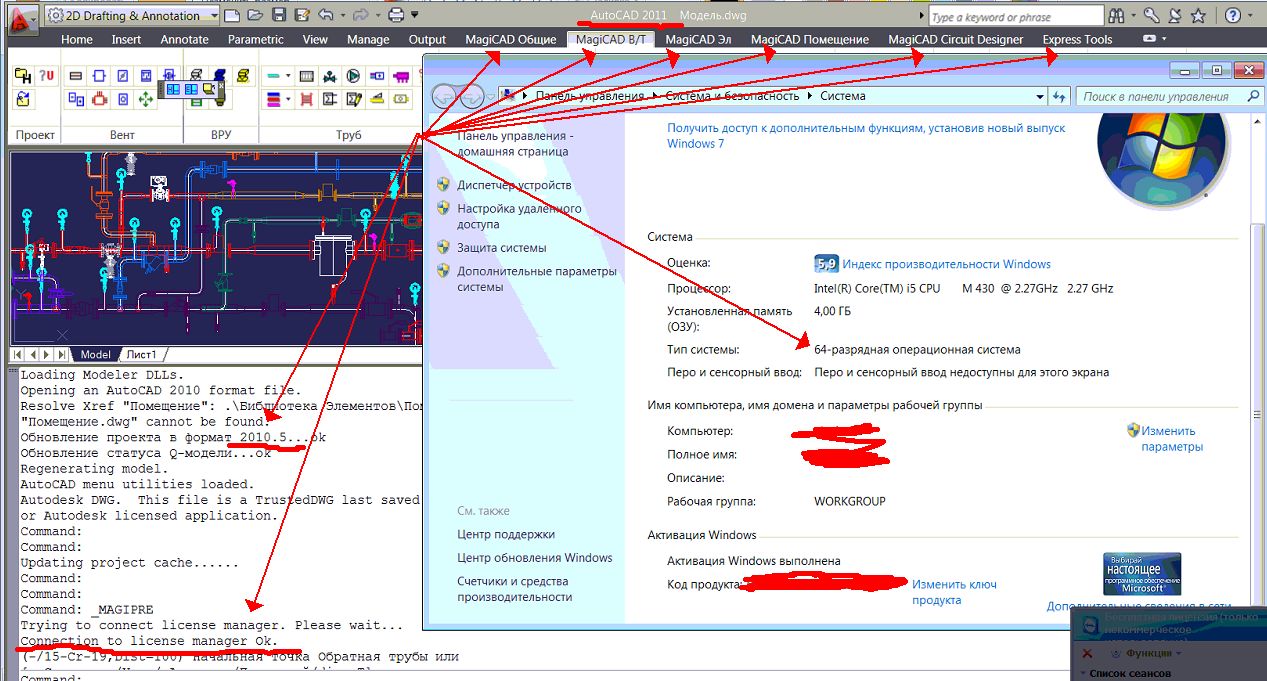Image resolution: width=1267 pixels, height=681 pixels.
Task: Switch to the MagiCAD Эл ribbon tab
Action: (x=697, y=39)
